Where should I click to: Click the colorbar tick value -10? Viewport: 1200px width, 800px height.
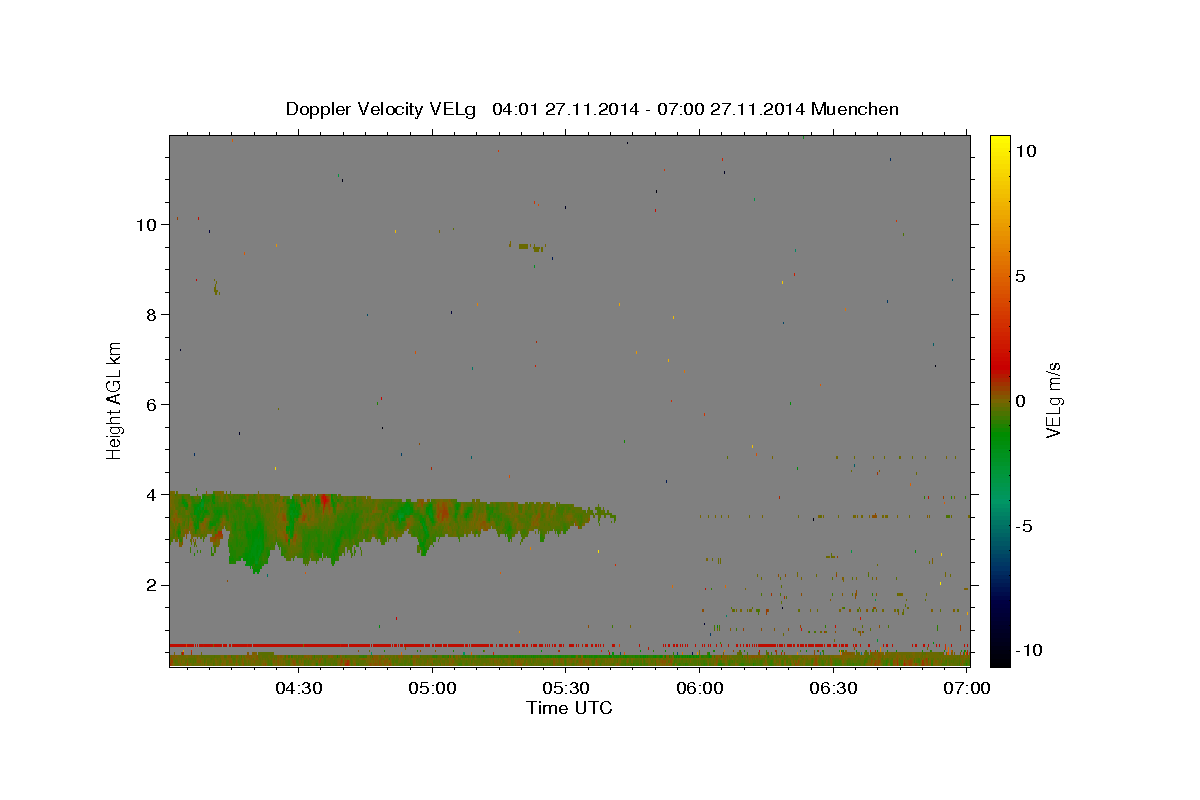pyautogui.click(x=1028, y=651)
